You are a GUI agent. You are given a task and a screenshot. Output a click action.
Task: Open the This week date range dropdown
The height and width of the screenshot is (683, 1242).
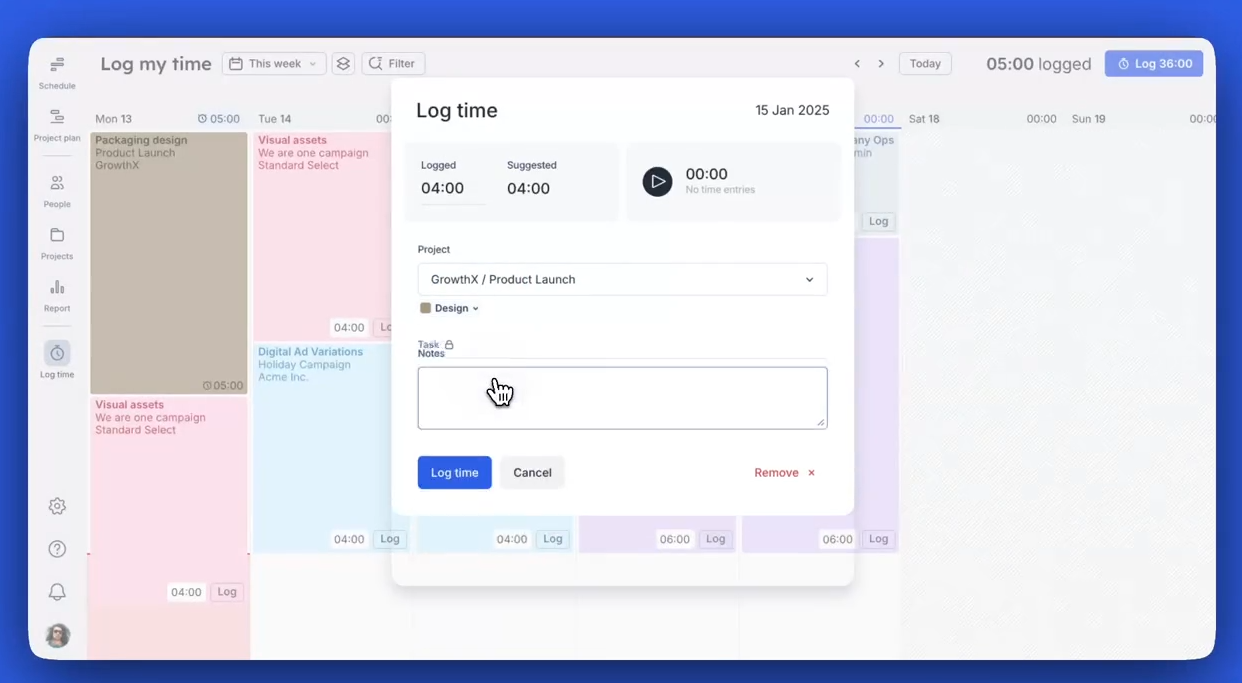pyautogui.click(x=274, y=63)
